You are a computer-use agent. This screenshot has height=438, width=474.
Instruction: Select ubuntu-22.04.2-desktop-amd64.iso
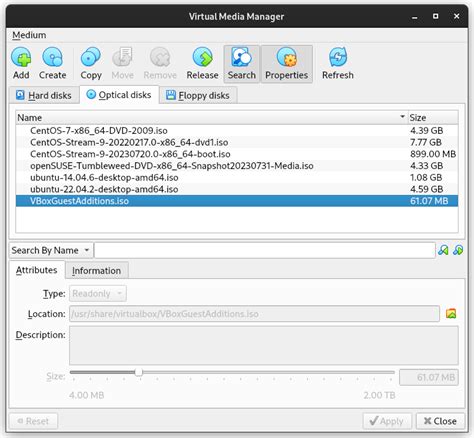[237, 189]
